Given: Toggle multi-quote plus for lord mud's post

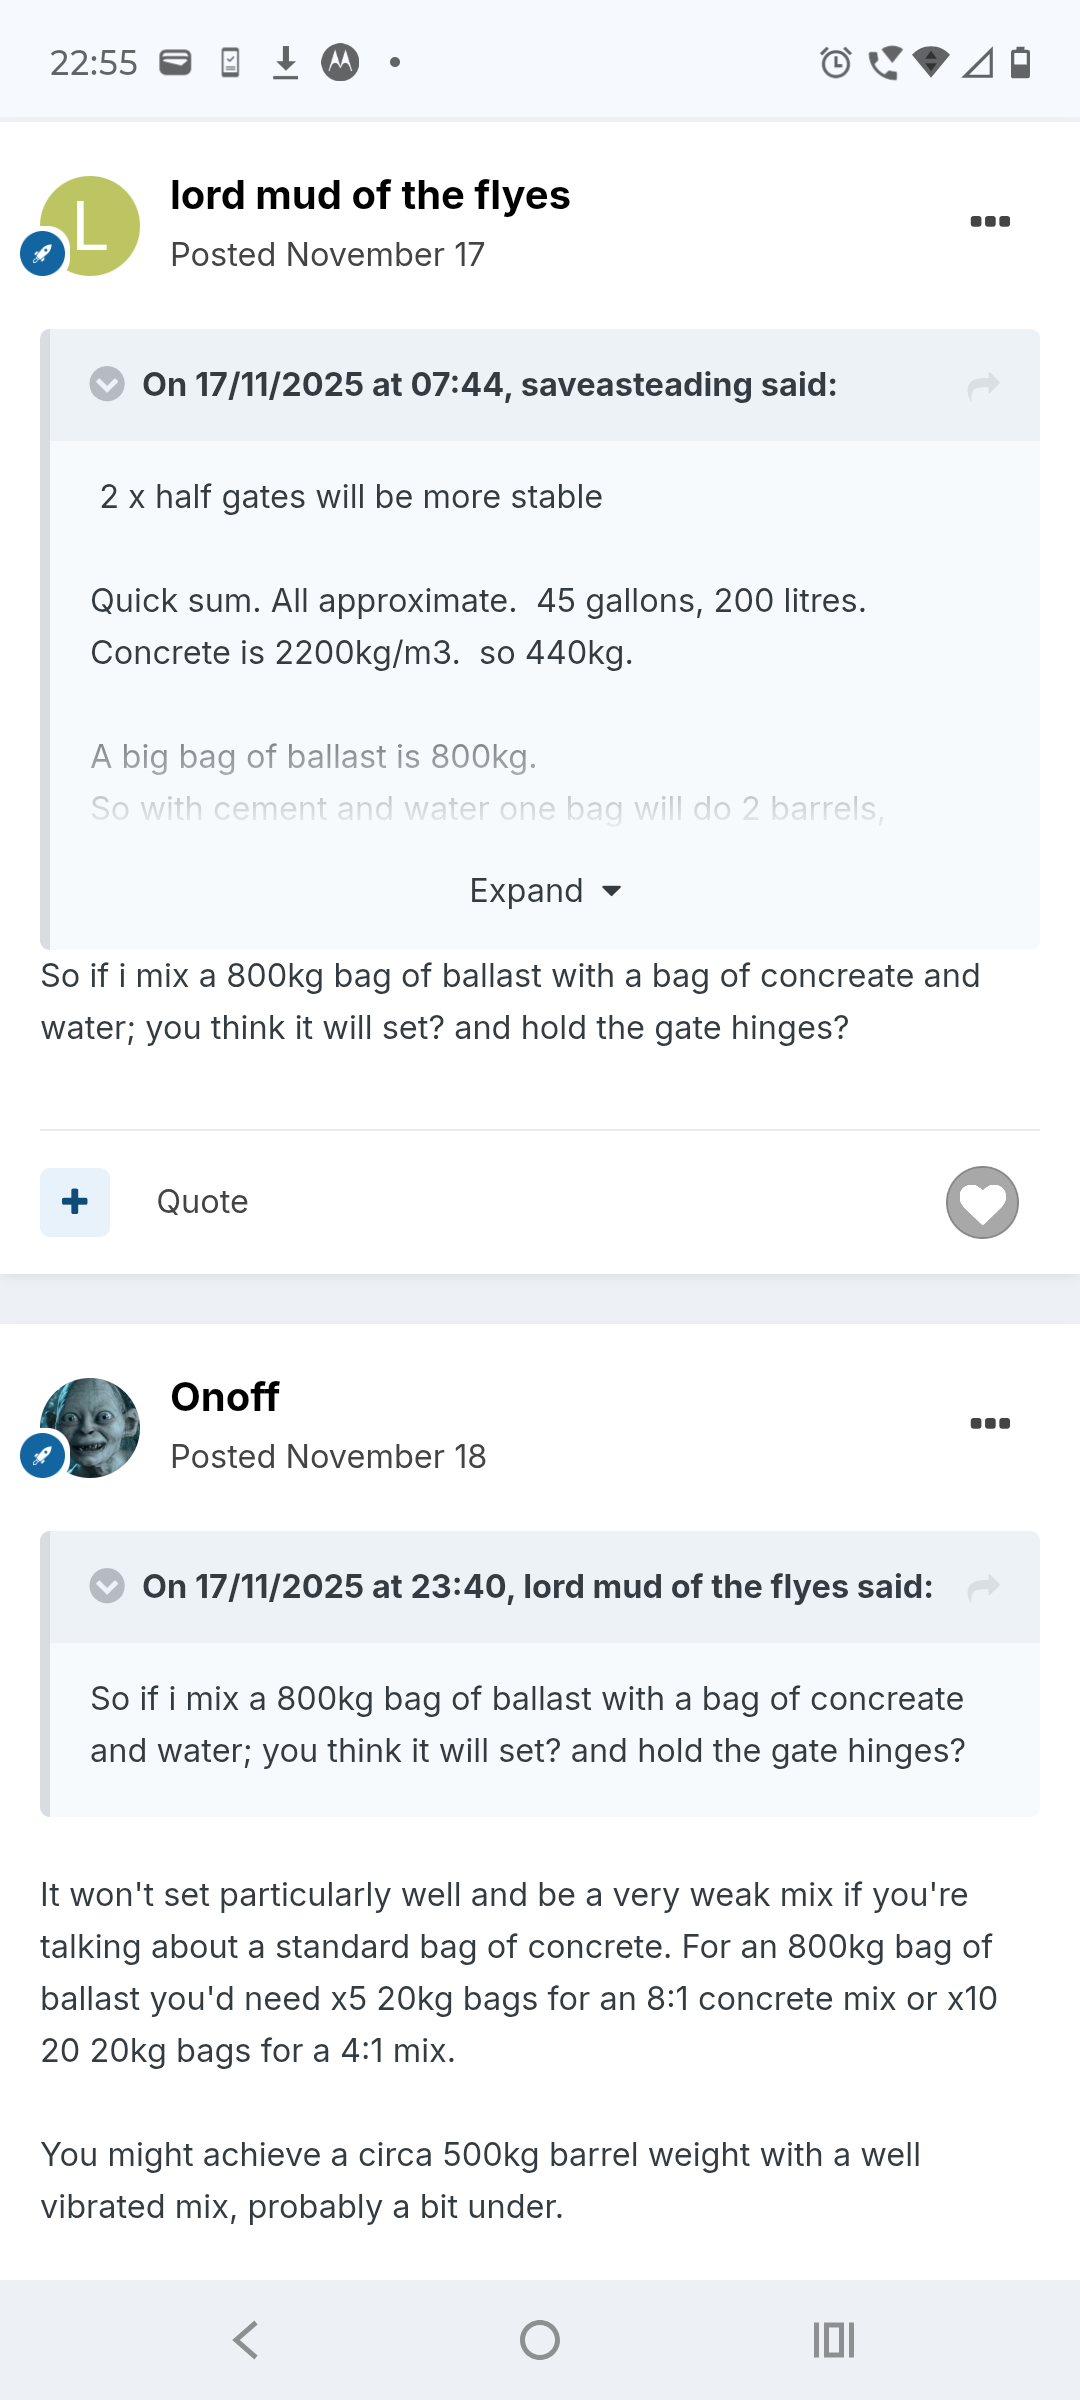Looking at the screenshot, I should [x=75, y=1202].
